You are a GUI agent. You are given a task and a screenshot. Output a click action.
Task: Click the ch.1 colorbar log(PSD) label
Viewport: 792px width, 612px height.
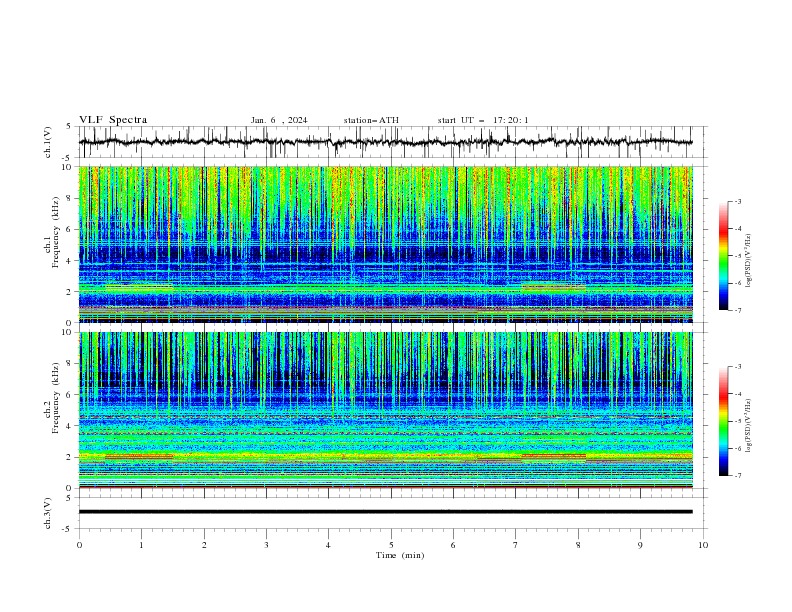point(749,261)
